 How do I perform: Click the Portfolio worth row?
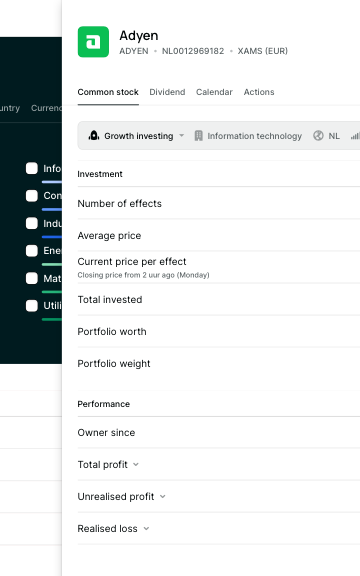click(x=219, y=331)
